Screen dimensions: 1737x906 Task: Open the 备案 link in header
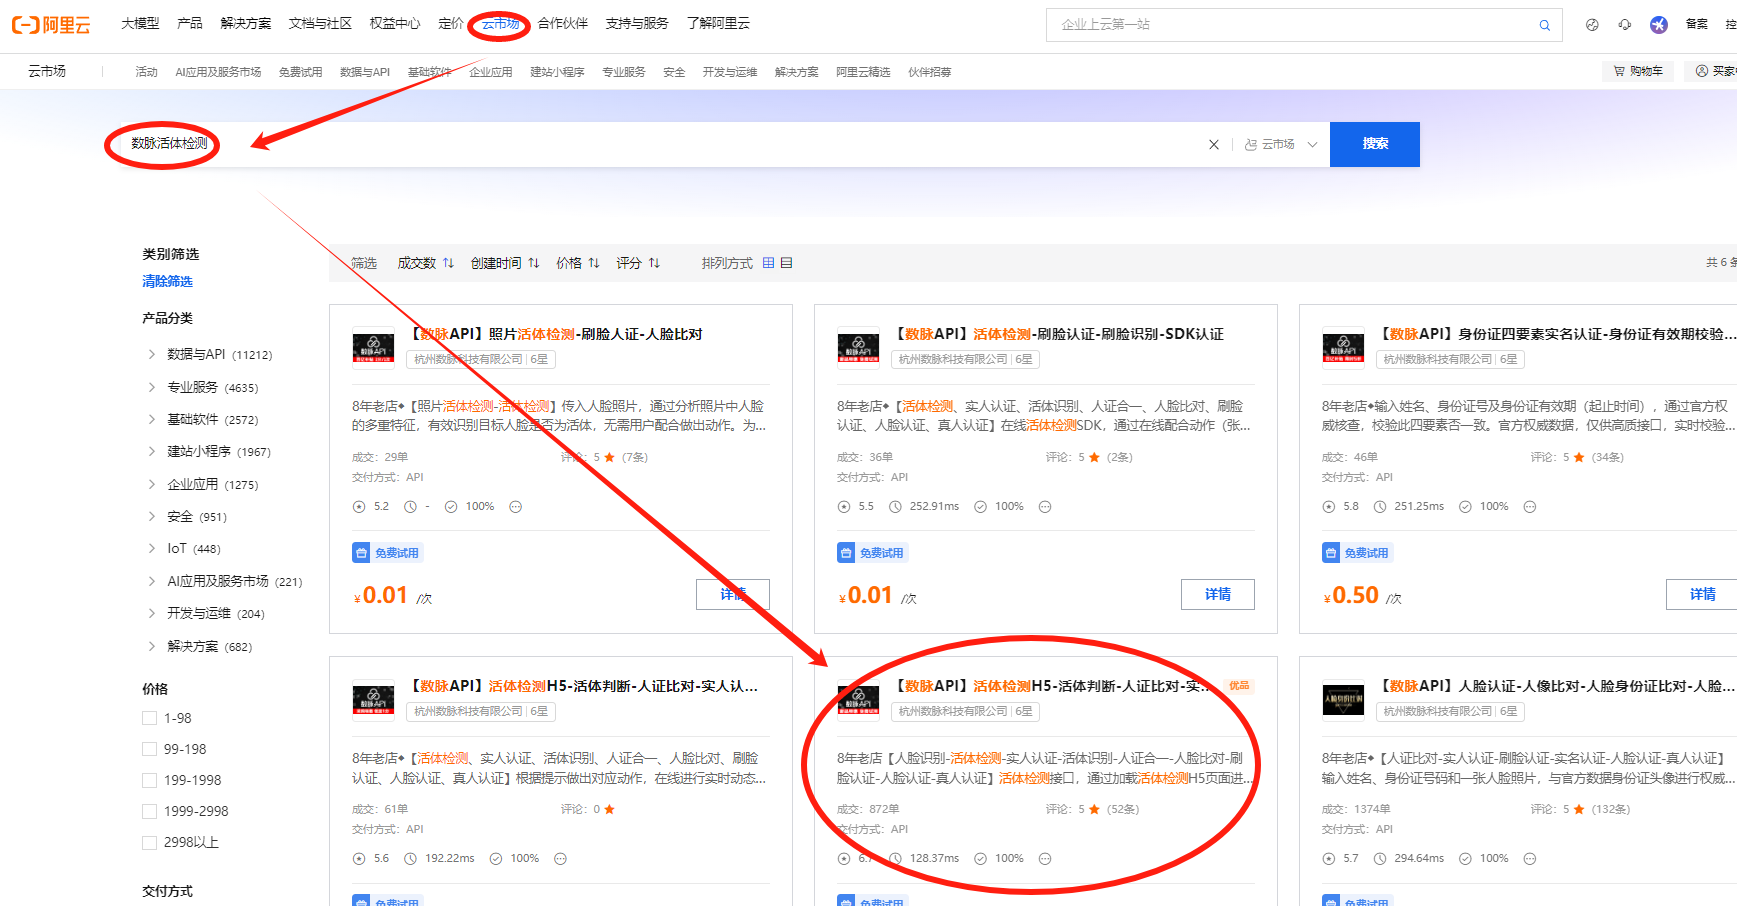1697,24
